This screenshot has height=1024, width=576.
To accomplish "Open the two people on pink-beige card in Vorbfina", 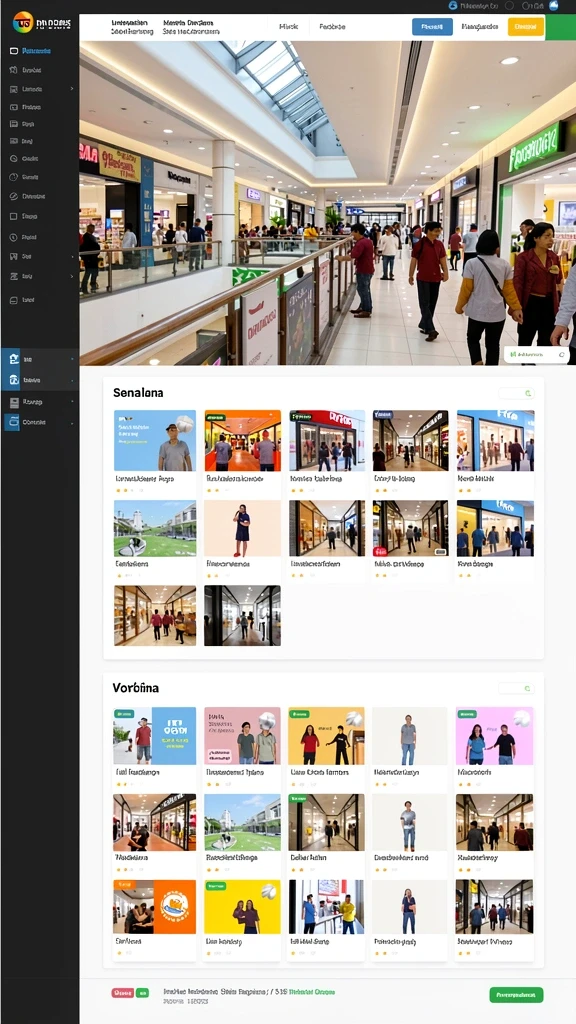I will 242,736.
